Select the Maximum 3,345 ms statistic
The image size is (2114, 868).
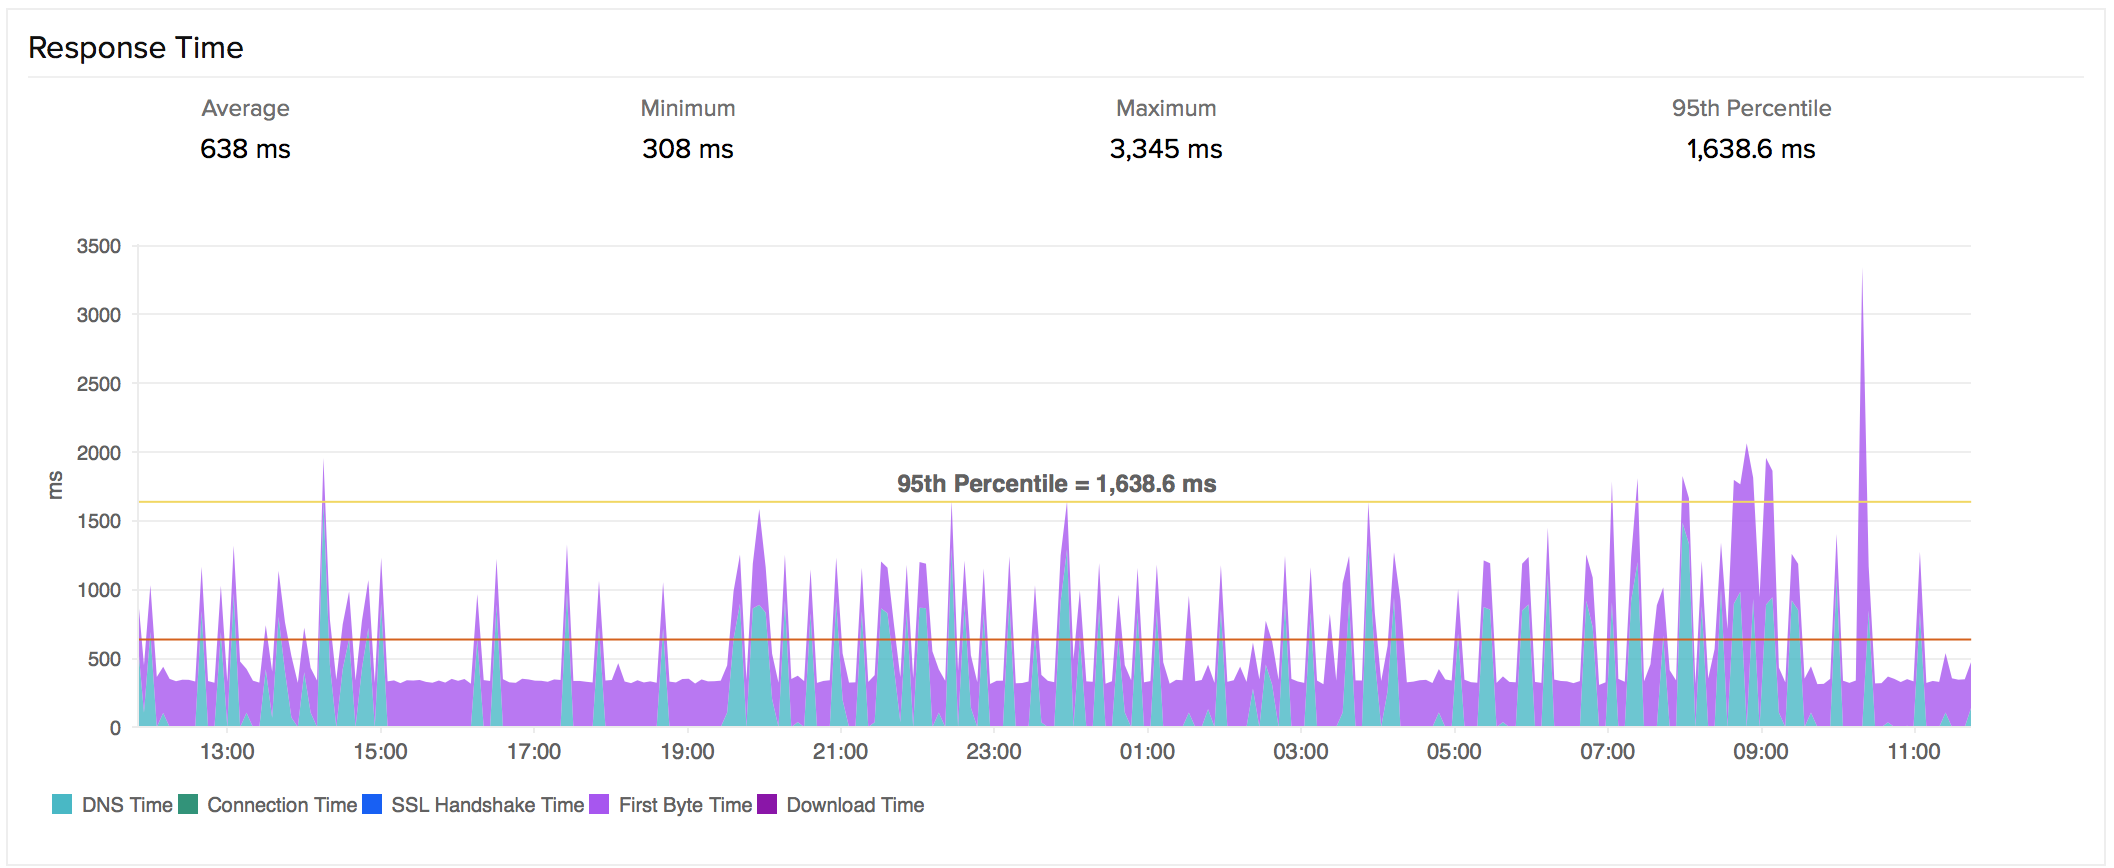pos(1166,149)
